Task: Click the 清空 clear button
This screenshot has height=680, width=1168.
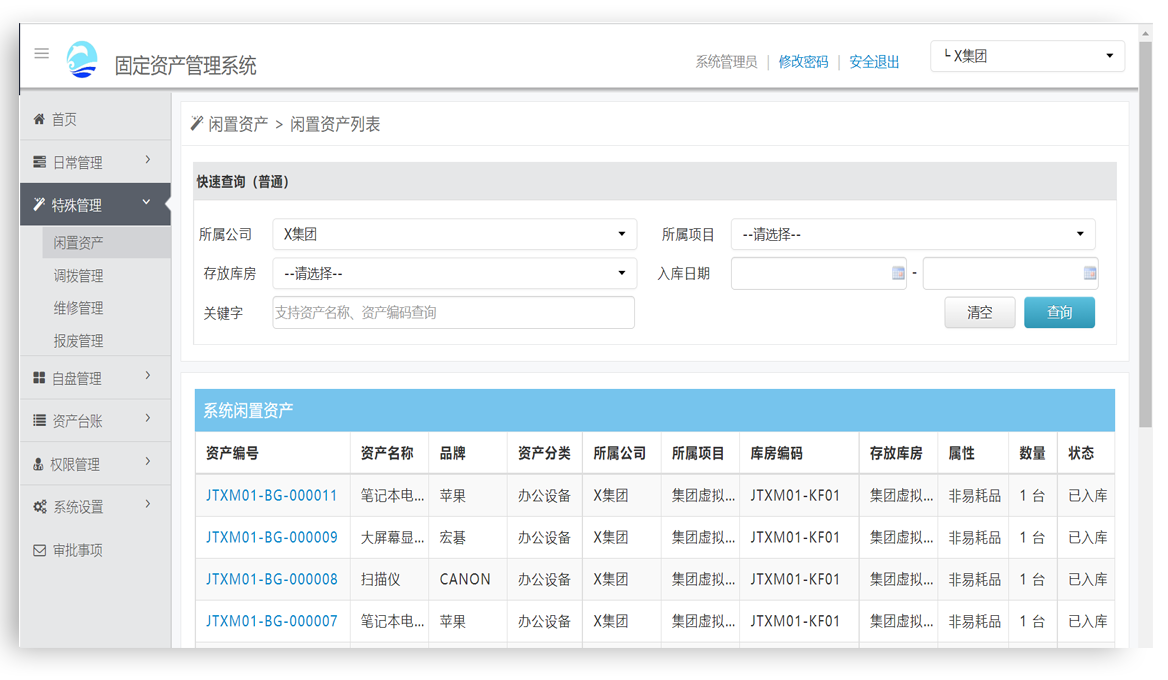Action: tap(980, 312)
